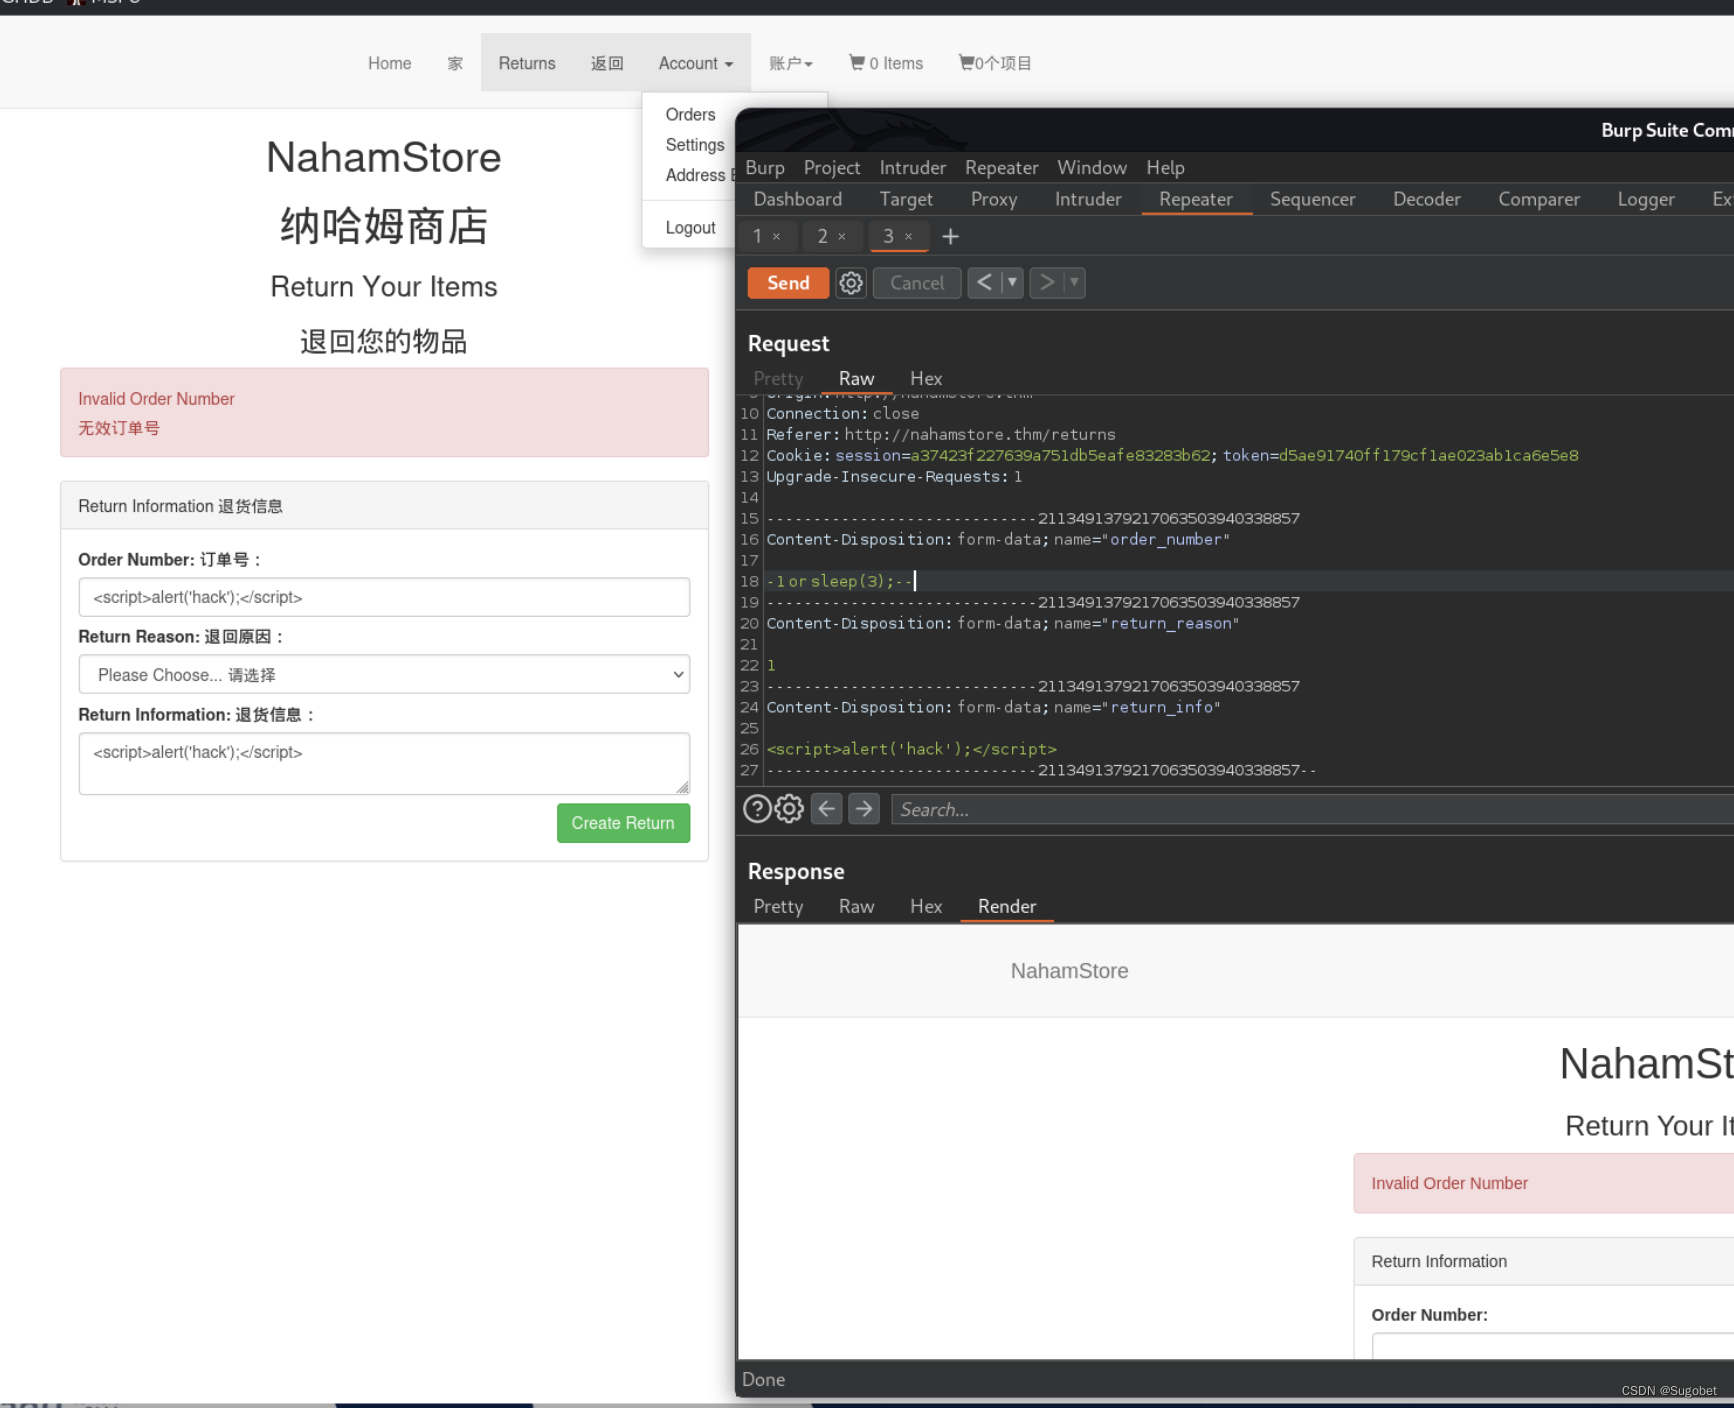Jump to previous search match arrow
1734x1408 pixels.
[826, 809]
